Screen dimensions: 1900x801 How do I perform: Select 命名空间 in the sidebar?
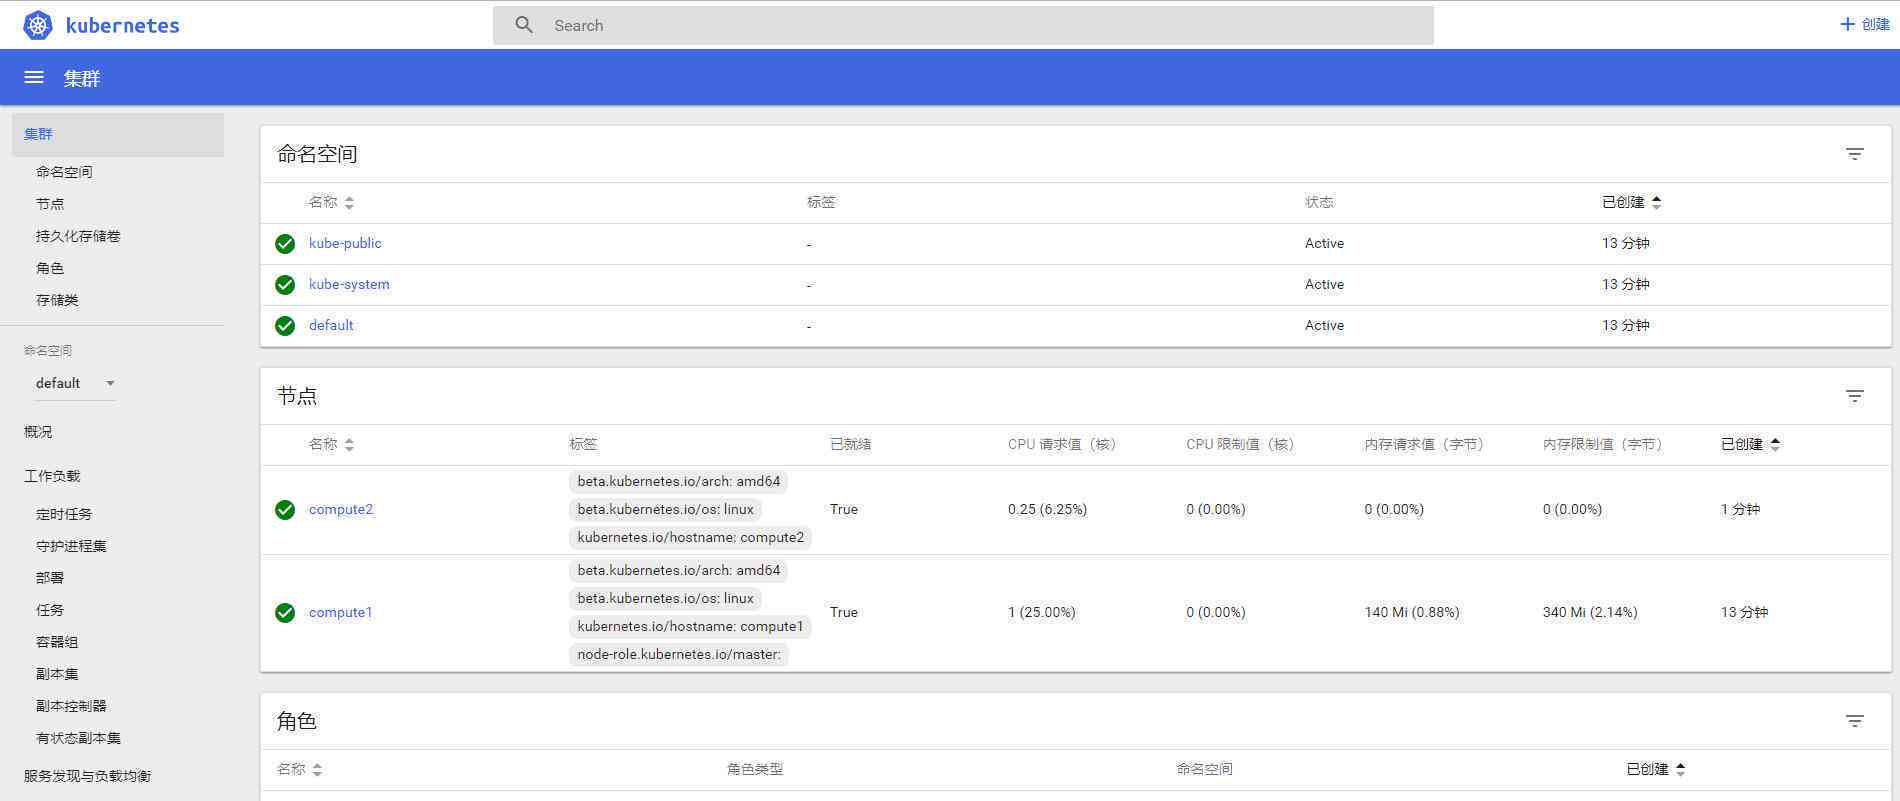64,172
